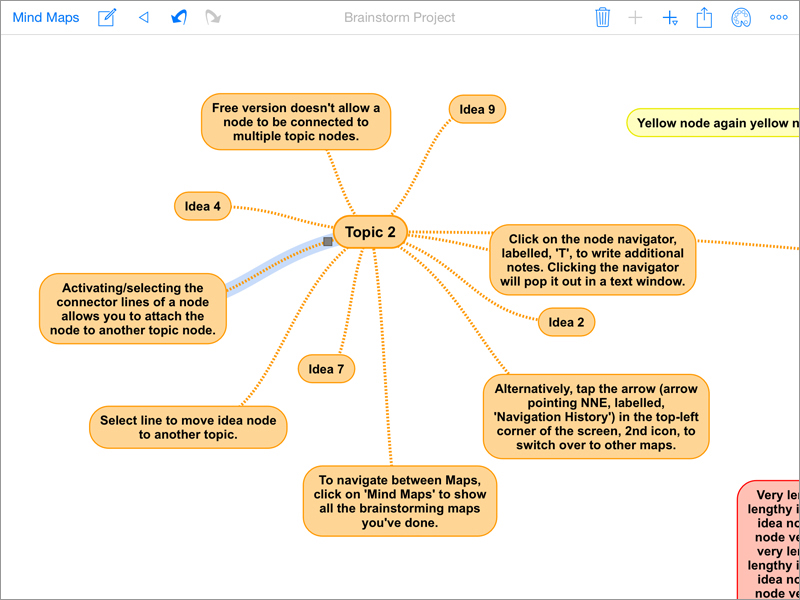Select the Idea 7 node
Image resolution: width=800 pixels, height=600 pixels.
pyautogui.click(x=326, y=368)
